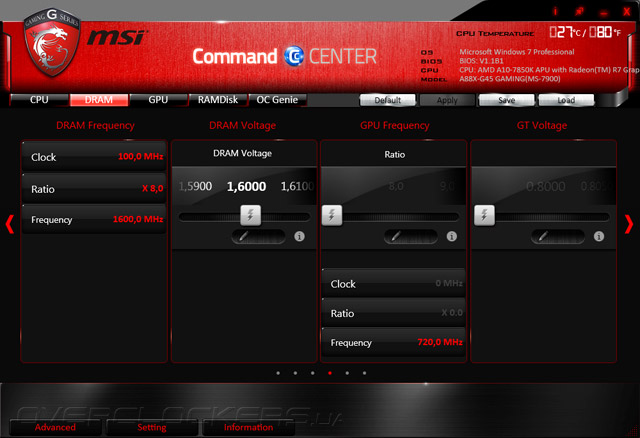640x438 pixels.
Task: Save the current profile
Action: pos(507,100)
